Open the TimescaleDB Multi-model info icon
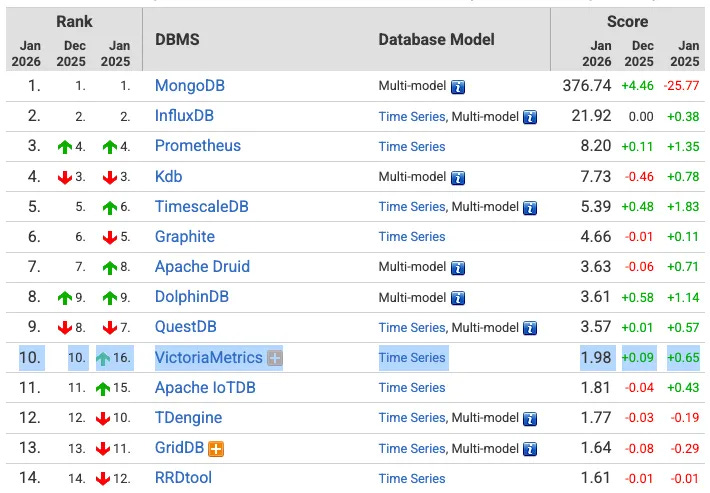This screenshot has width=710, height=493. (x=530, y=207)
